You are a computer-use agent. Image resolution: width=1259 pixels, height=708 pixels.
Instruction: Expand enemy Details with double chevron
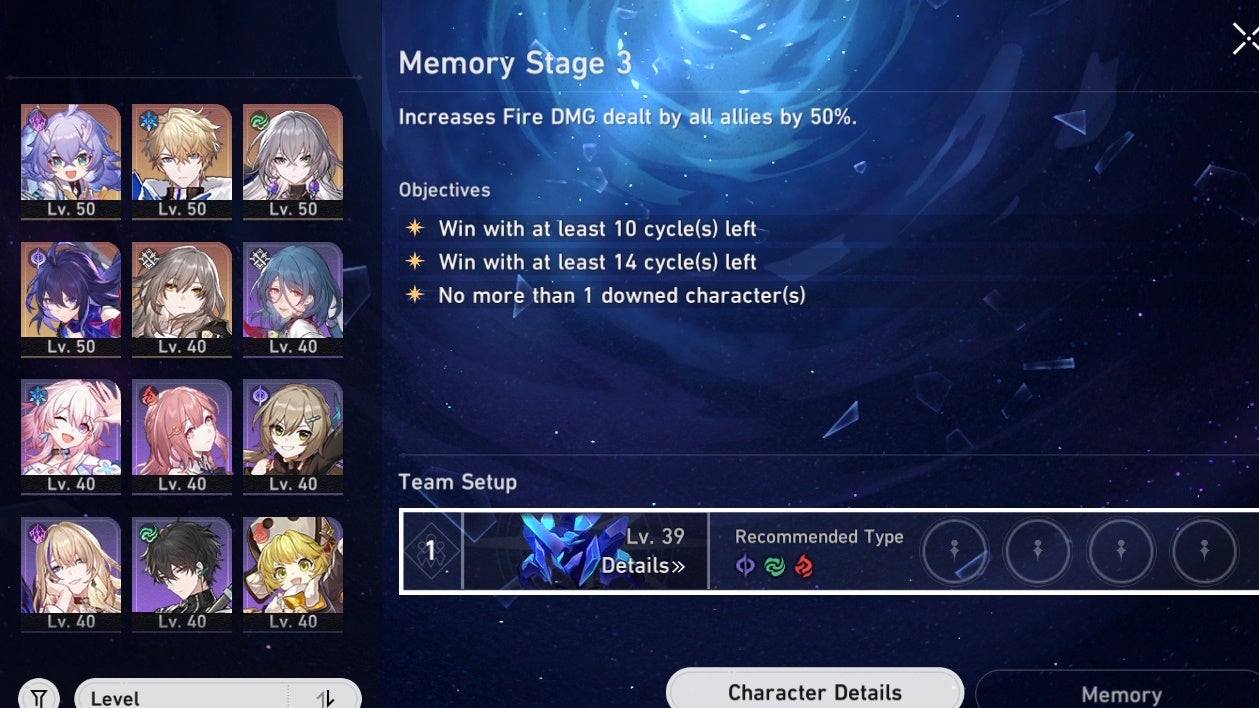pyautogui.click(x=643, y=566)
